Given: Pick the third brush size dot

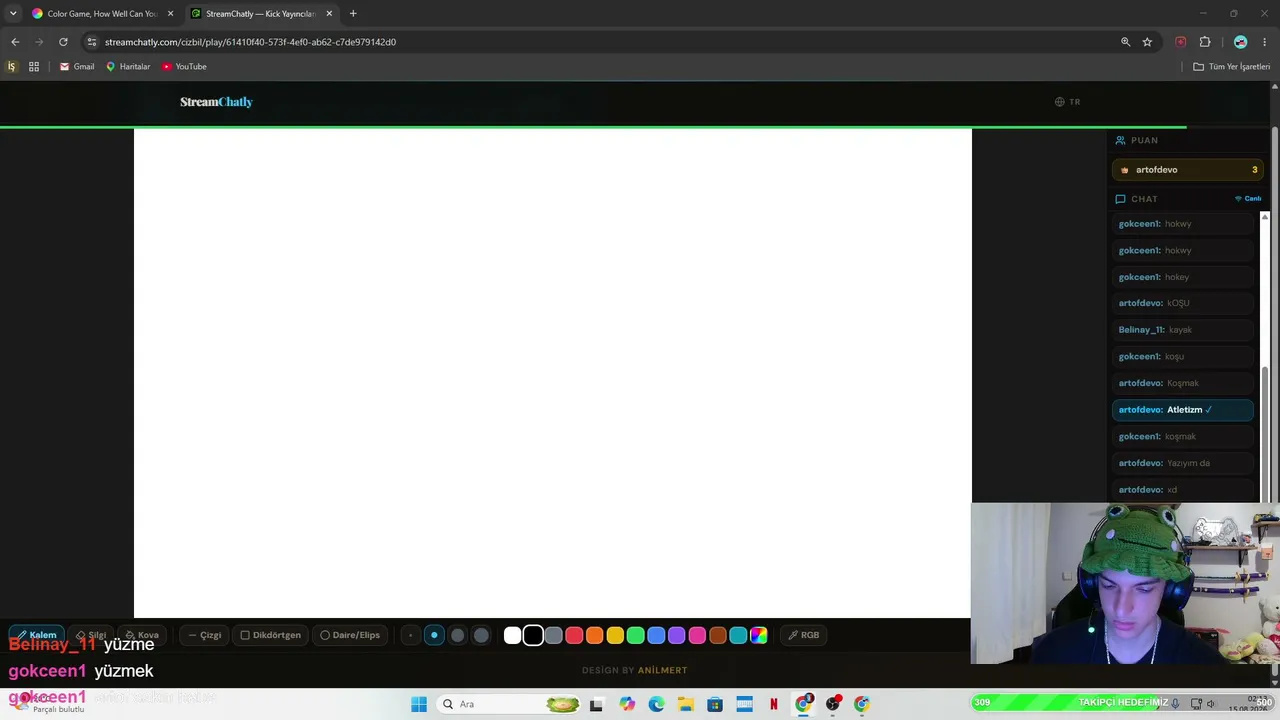Looking at the screenshot, I should 458,635.
